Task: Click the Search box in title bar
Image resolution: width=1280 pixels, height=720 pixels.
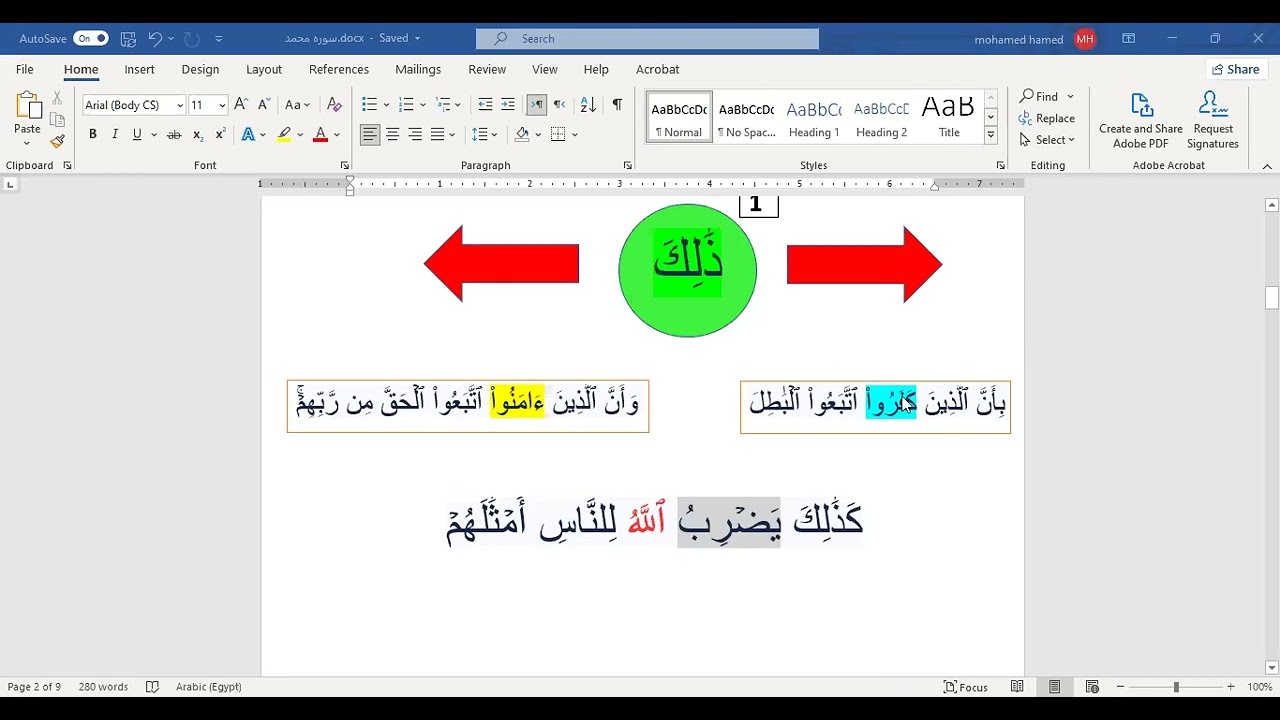Action: (647, 39)
